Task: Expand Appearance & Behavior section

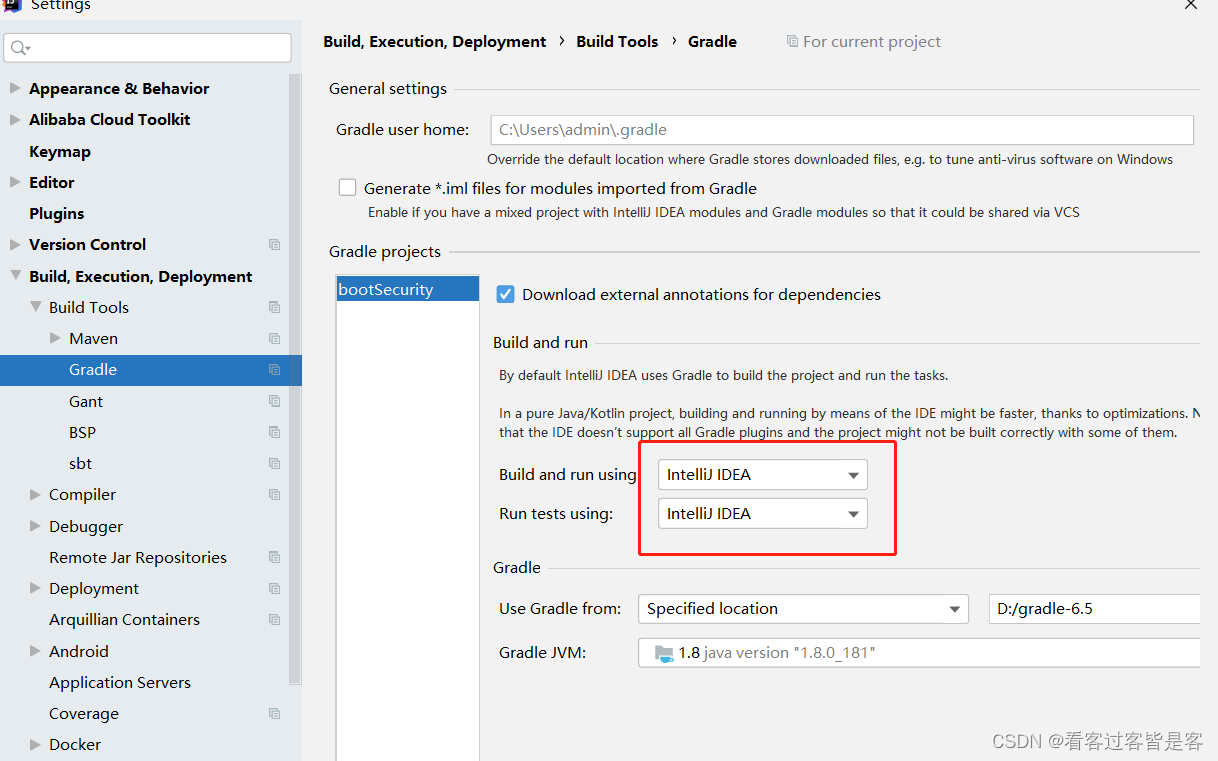Action: 15,88
